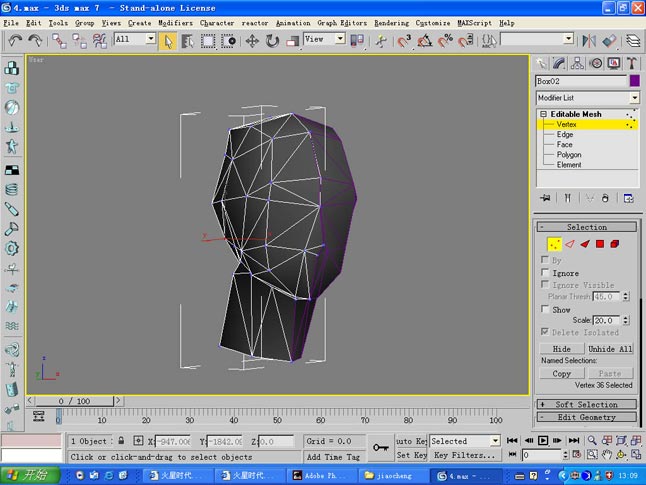Viewport: 646px width, 485px height.
Task: Click Pin Stack icon below modifier stack
Action: 545,198
